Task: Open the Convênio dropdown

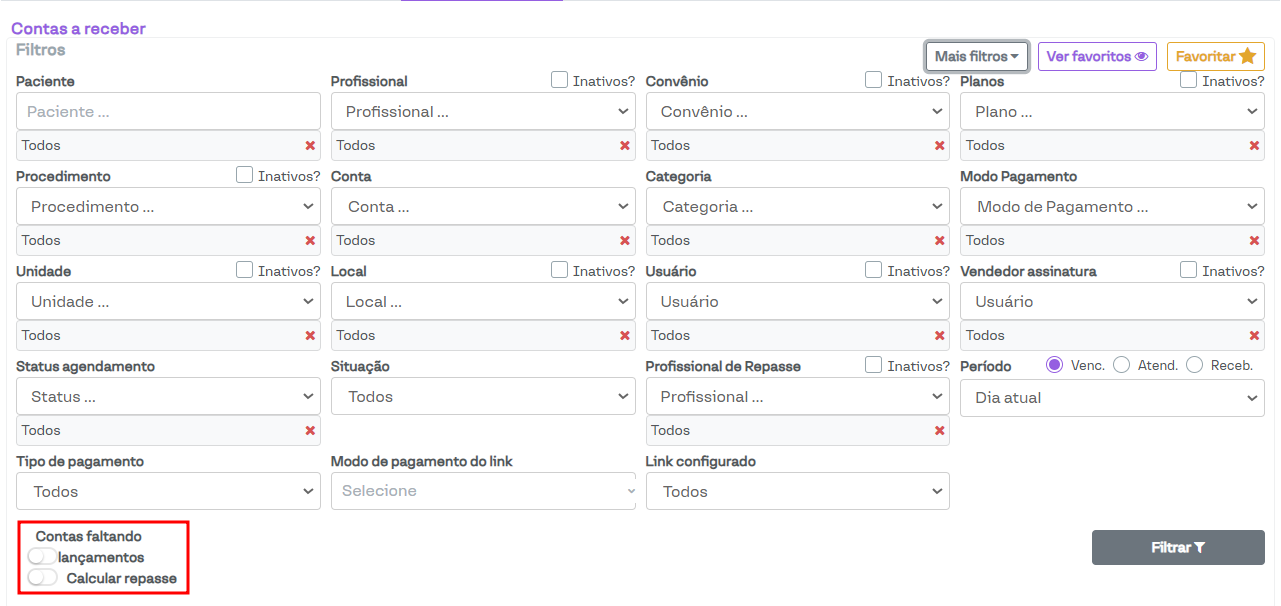Action: (x=797, y=112)
